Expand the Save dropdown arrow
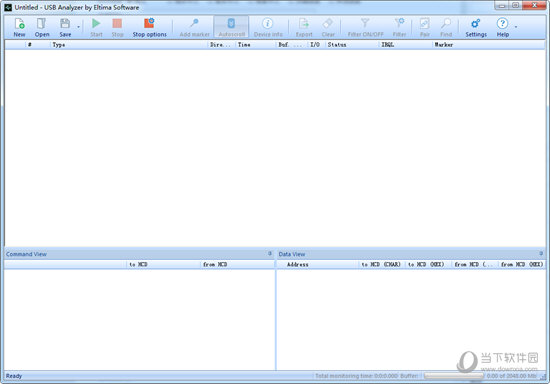This screenshot has height=384, width=550. [x=78, y=27]
